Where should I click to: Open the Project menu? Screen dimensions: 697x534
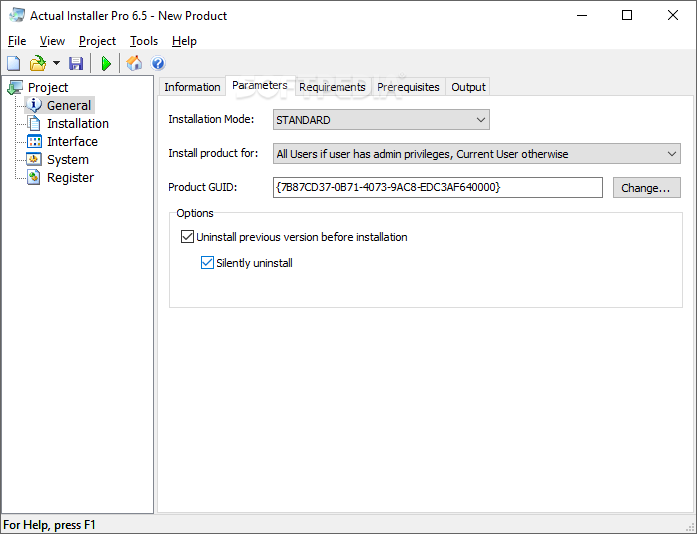click(97, 41)
